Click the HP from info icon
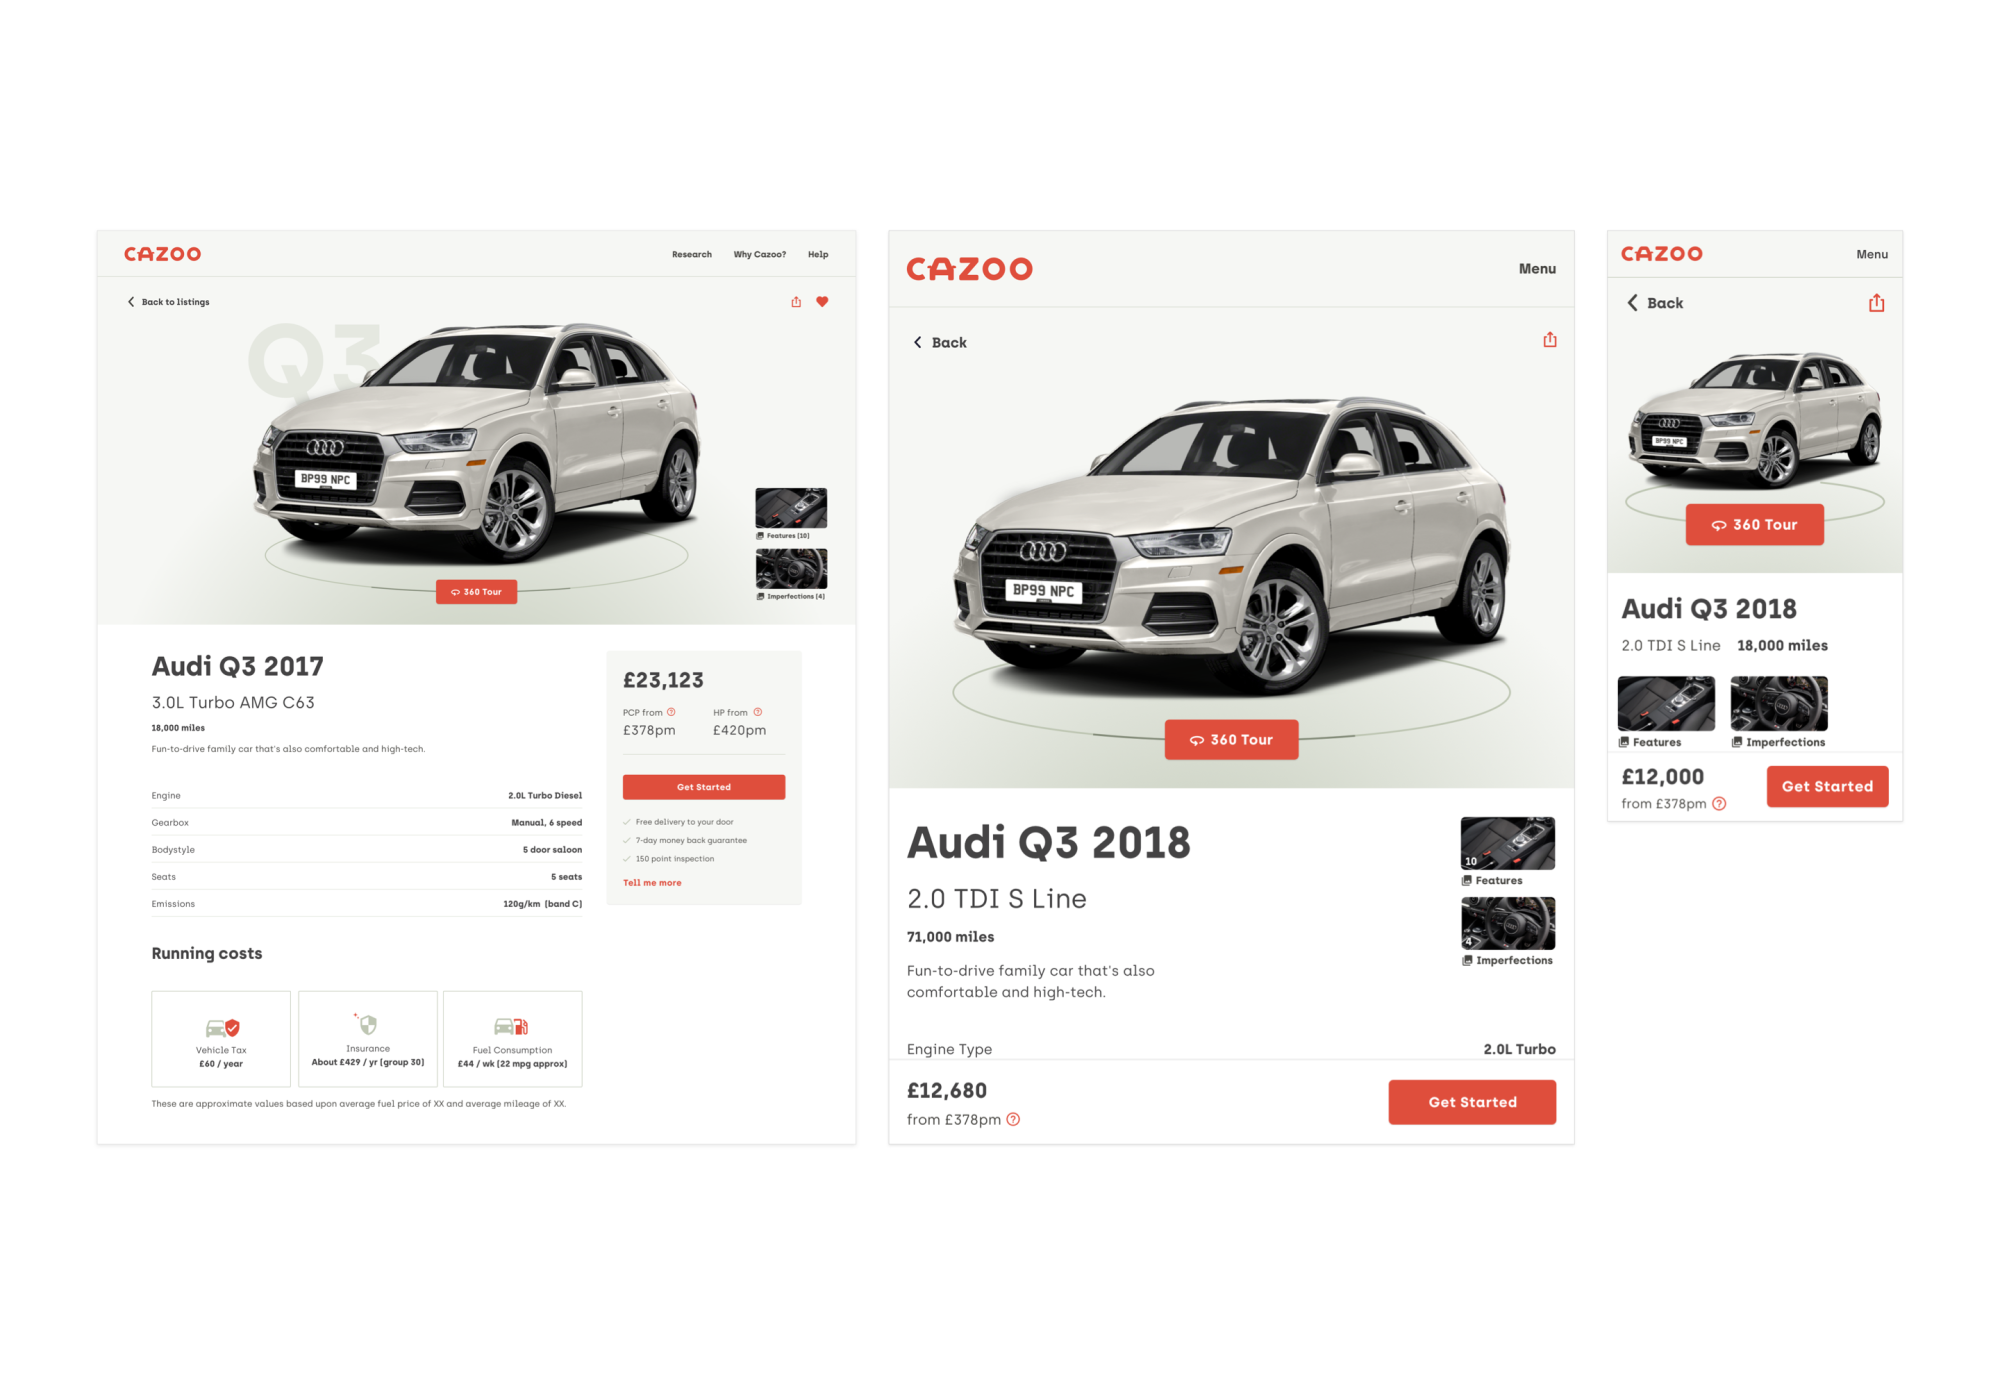 click(758, 712)
